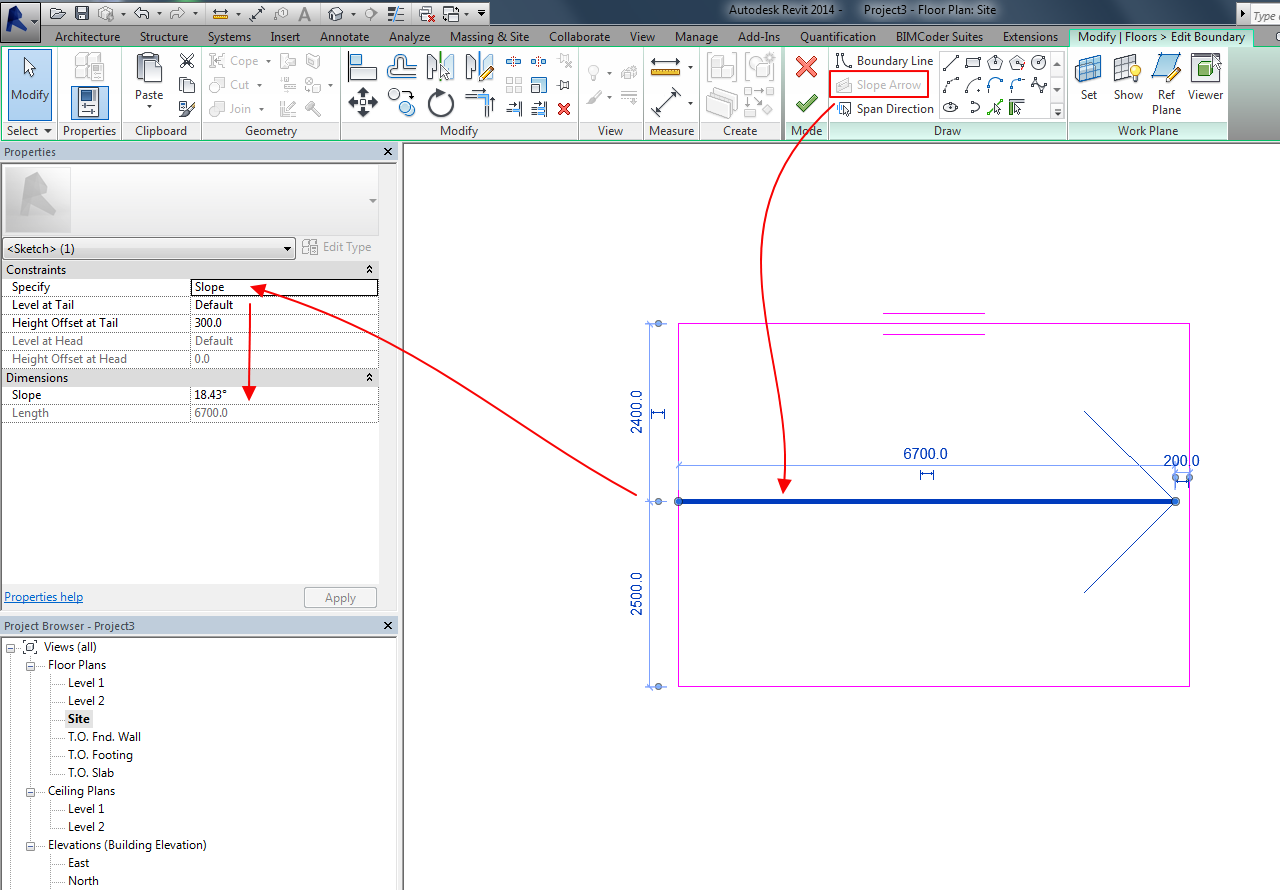Select the Rectangle draw tool
This screenshot has height=890, width=1280.
(x=973, y=61)
